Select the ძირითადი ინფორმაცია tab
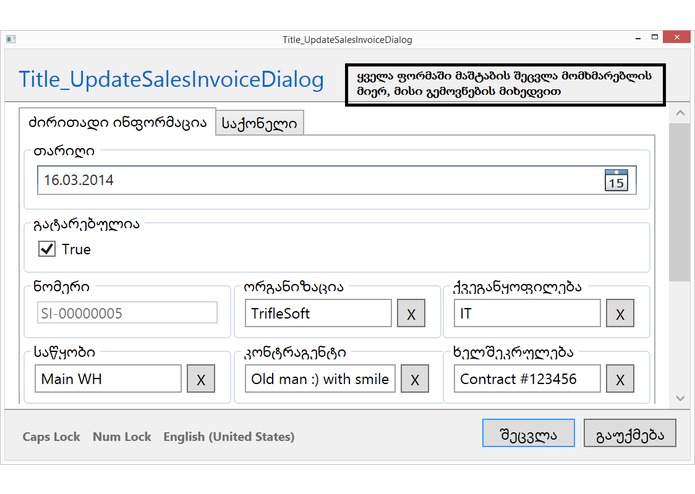Screen dimensions: 695x494 point(117,121)
